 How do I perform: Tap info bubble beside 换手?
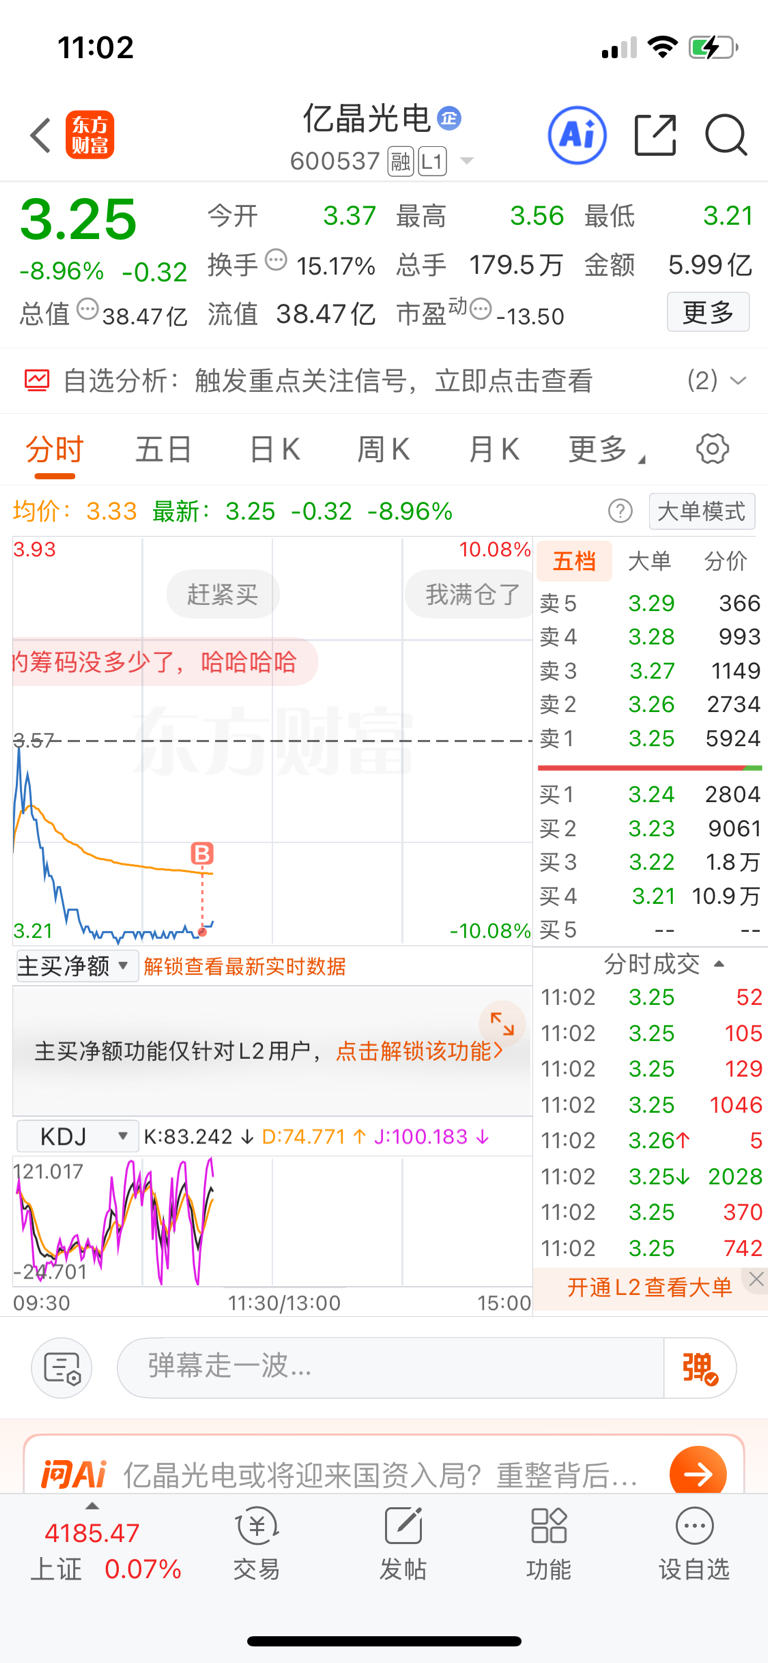[277, 260]
